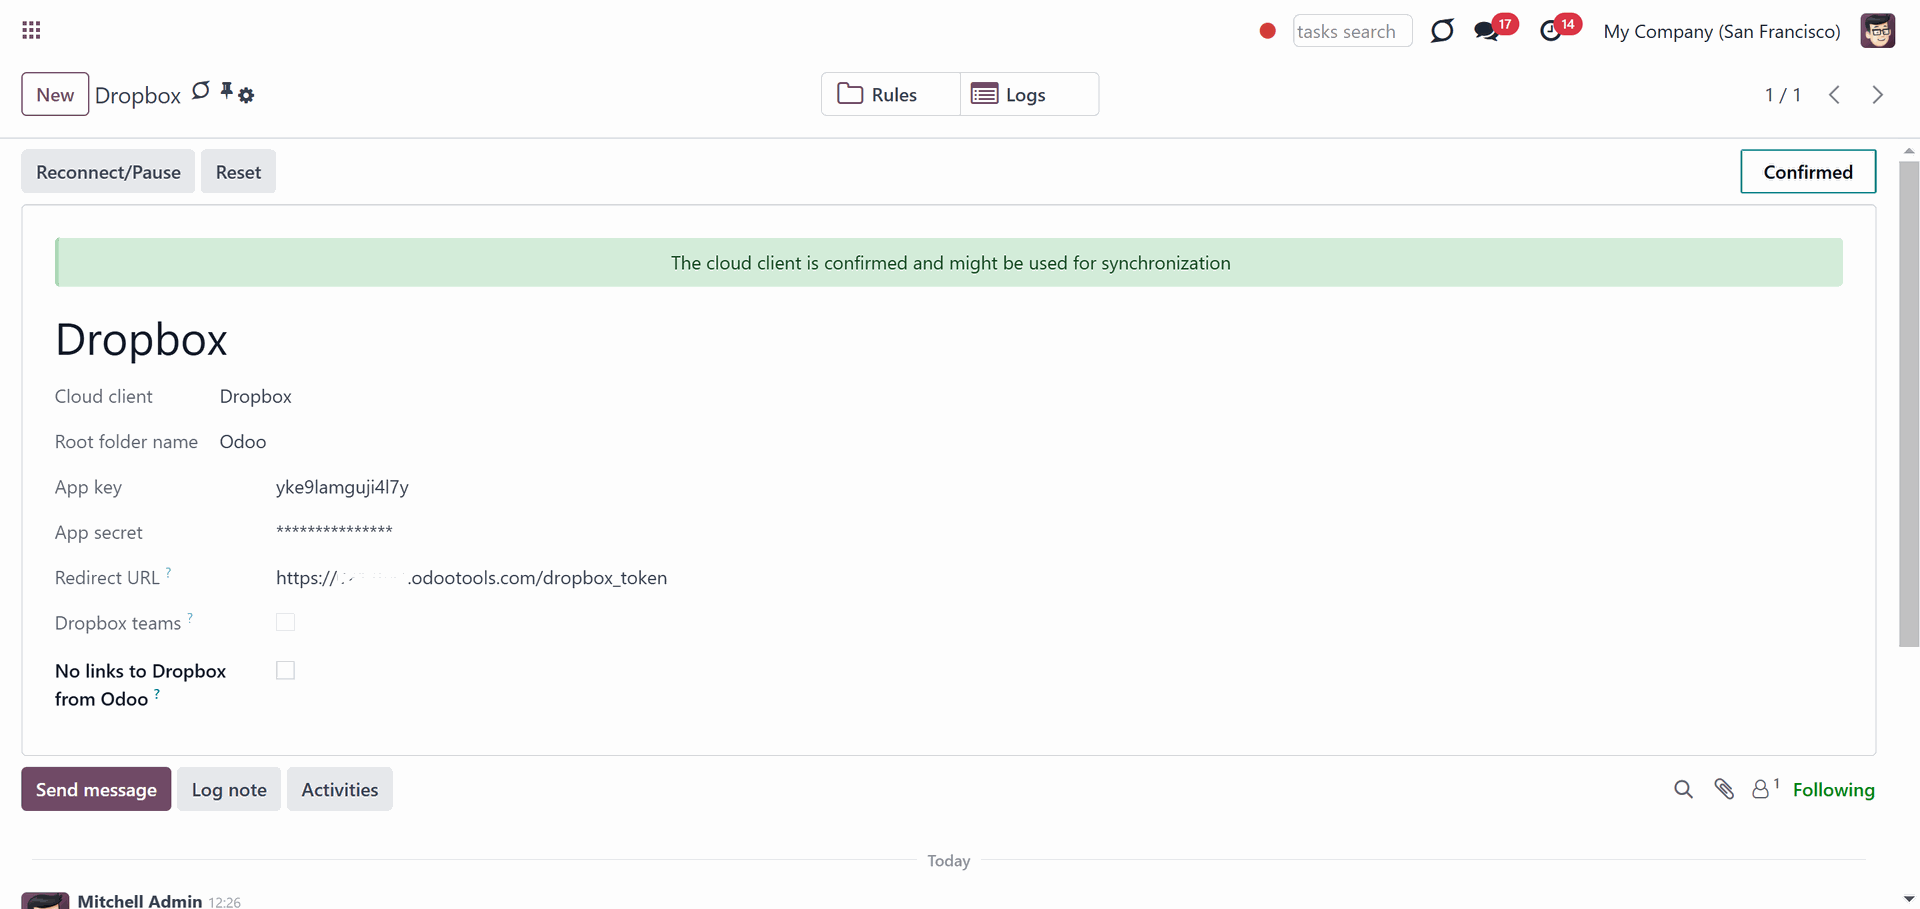The image size is (1920, 909).
Task: Click the Root folder name label
Action: pyautogui.click(x=126, y=441)
